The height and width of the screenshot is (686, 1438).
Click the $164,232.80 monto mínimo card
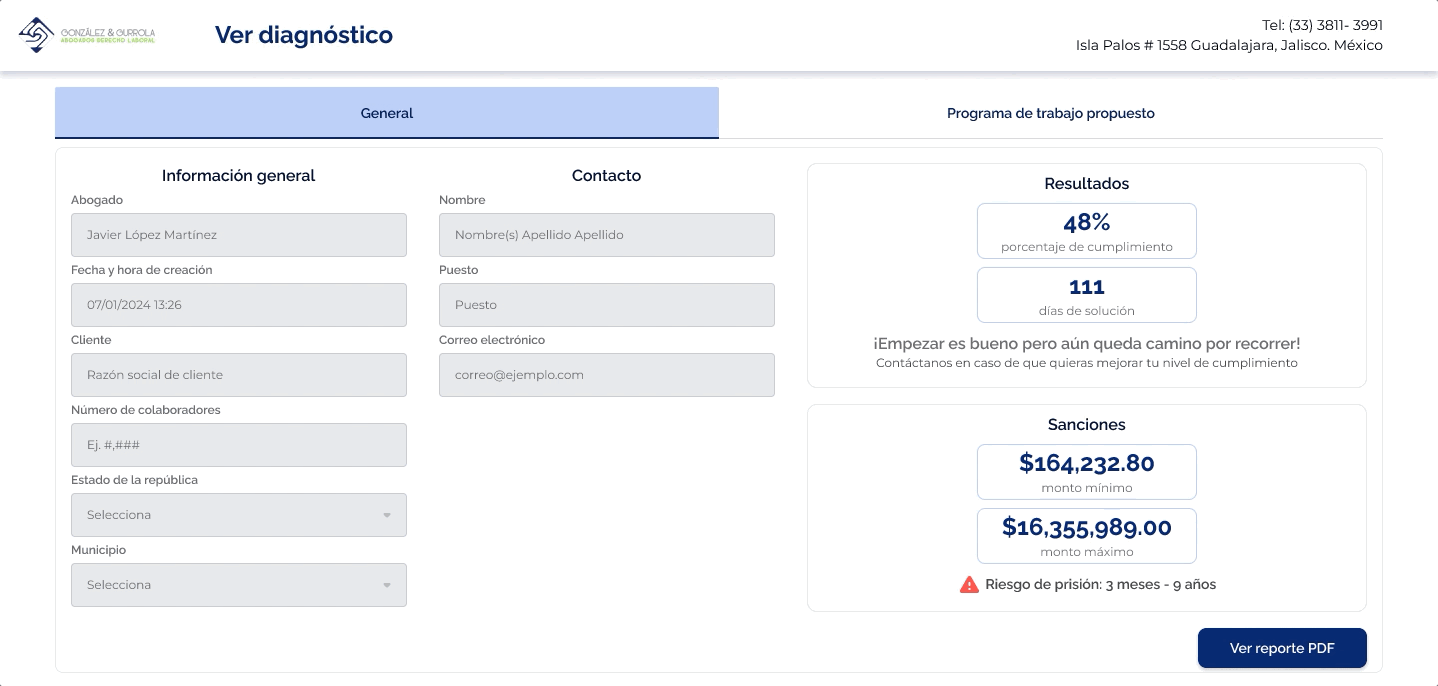[1087, 472]
